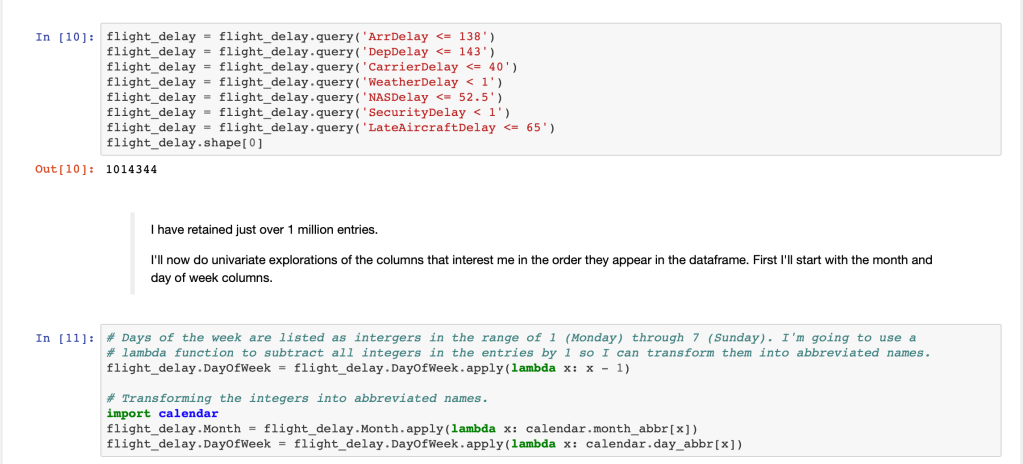
Task: Click the calendar.month_abbr code line
Action: [x=401, y=428]
